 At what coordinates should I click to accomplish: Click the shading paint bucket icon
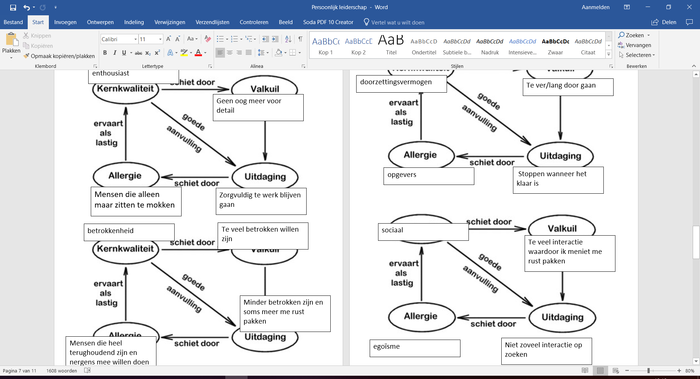(279, 53)
